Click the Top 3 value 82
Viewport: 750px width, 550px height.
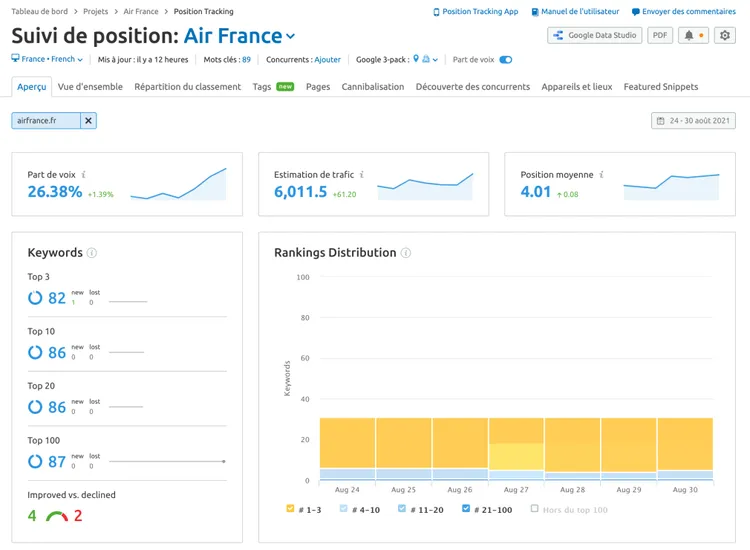[x=57, y=298]
